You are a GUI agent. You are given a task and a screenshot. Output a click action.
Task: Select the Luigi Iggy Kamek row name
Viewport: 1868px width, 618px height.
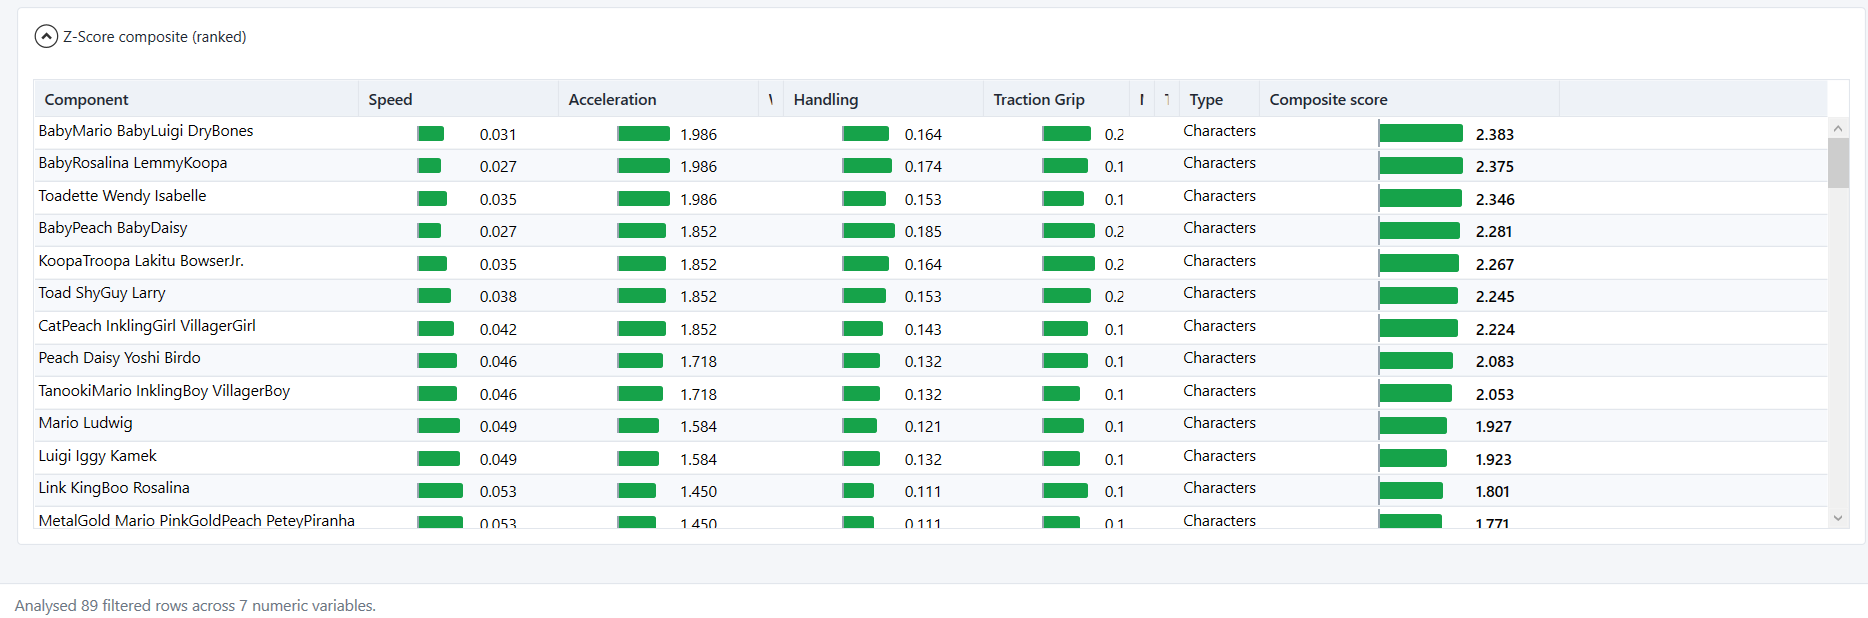coord(97,456)
